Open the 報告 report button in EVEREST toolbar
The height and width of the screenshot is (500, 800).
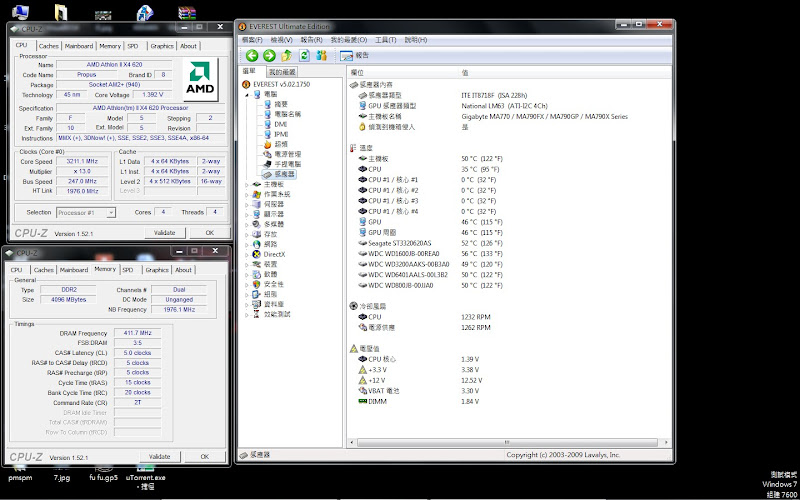pyautogui.click(x=355, y=55)
